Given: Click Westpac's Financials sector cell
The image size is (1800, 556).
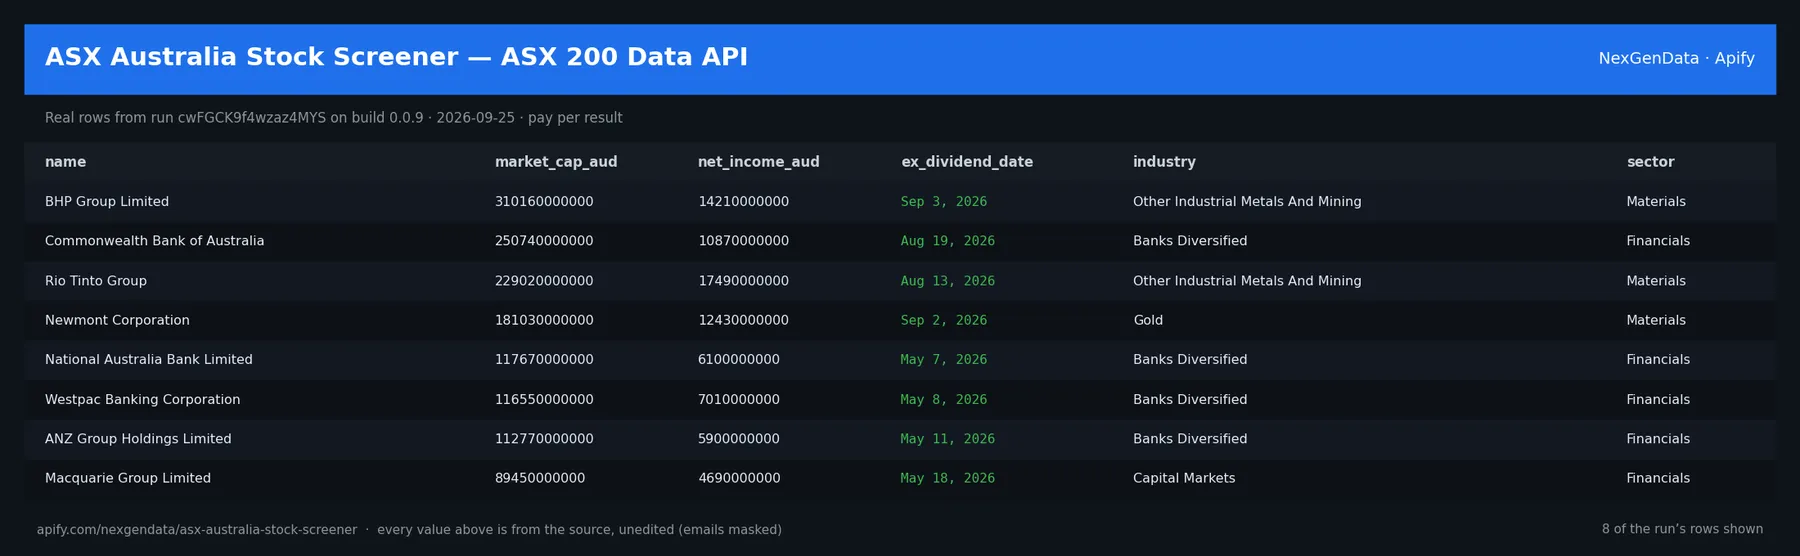Looking at the screenshot, I should point(1658,400).
